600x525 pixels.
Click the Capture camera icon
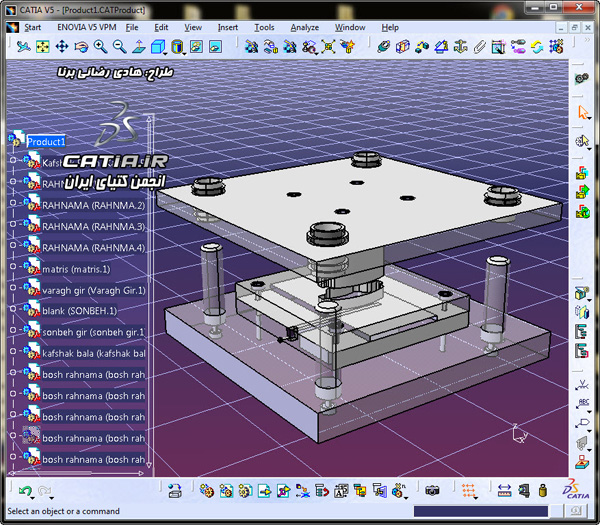click(x=432, y=490)
